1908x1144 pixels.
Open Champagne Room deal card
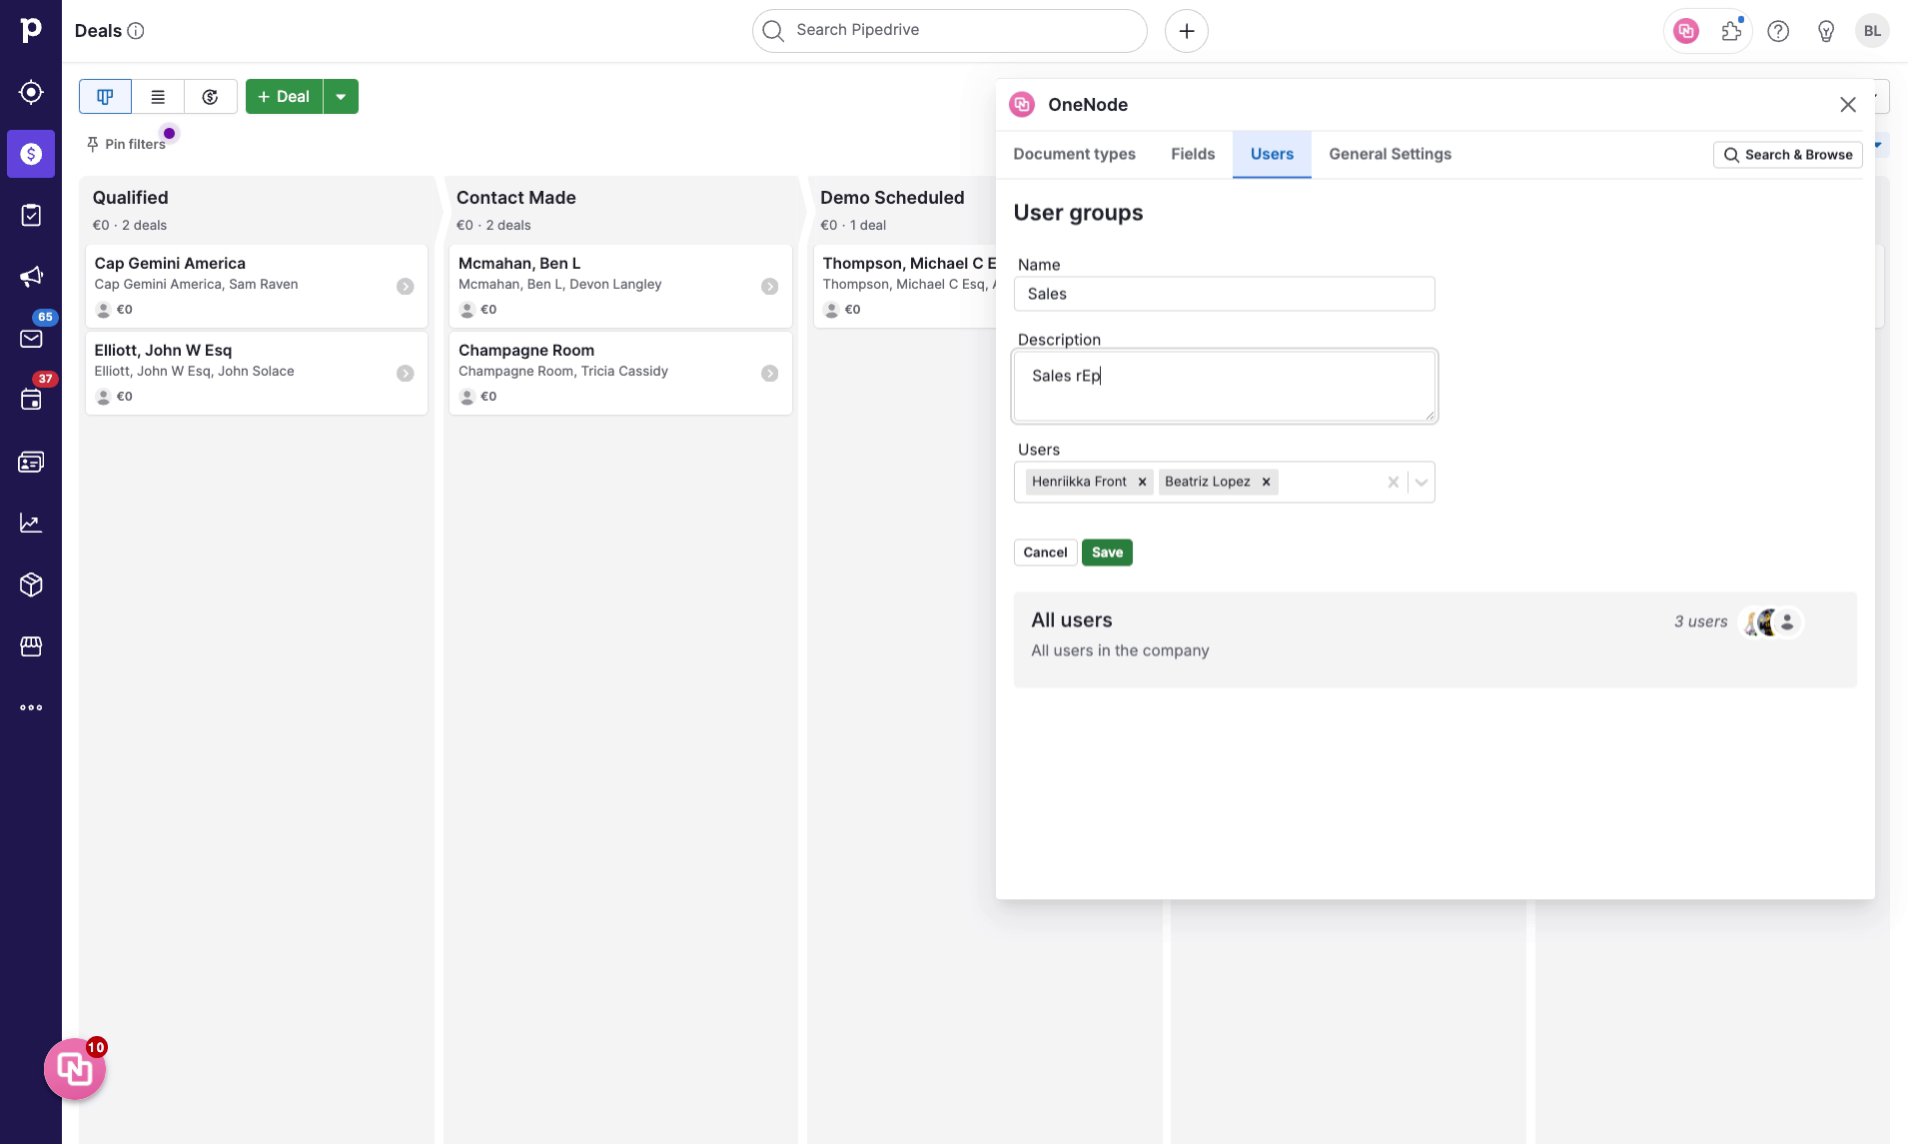tap(620, 373)
